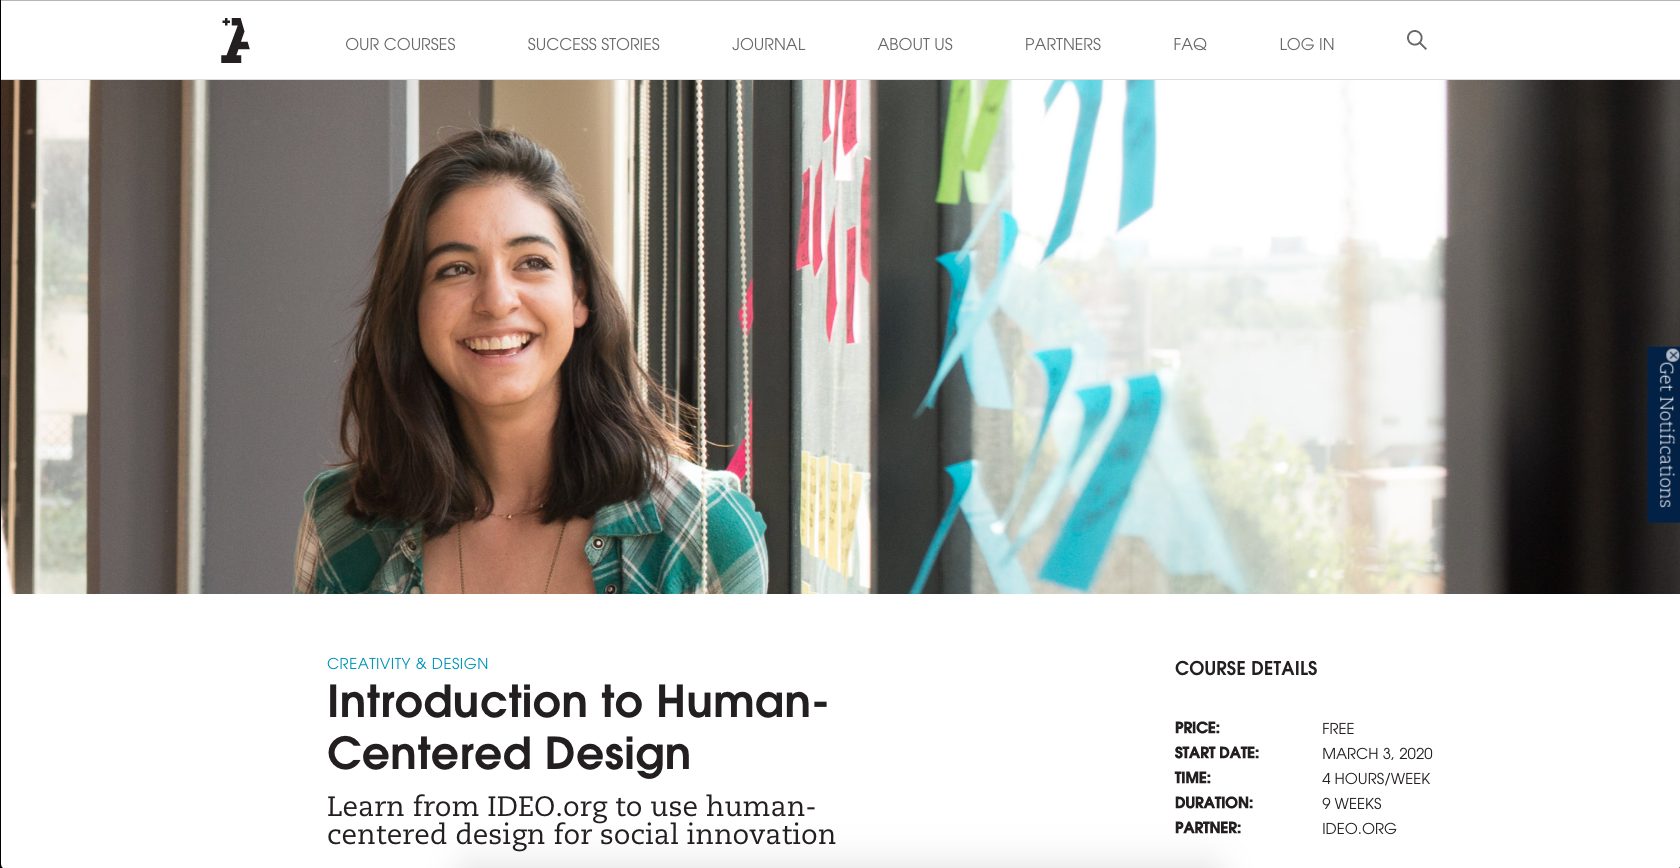Screen dimensions: 1680x868
Task: Open Success Stories page
Action: [593, 44]
